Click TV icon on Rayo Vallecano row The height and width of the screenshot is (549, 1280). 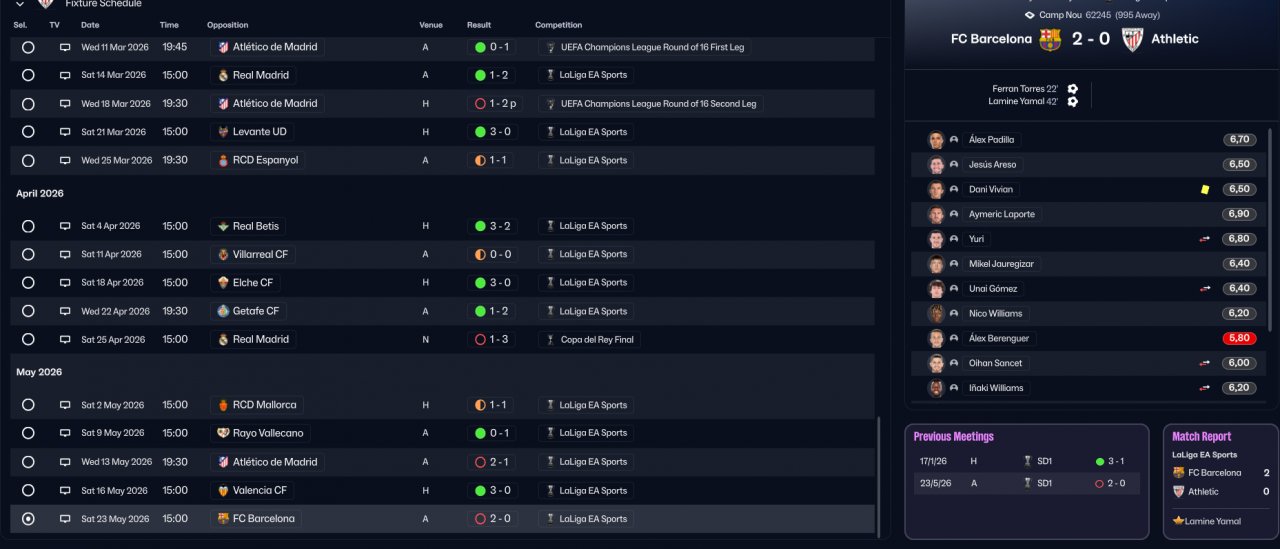tap(65, 433)
